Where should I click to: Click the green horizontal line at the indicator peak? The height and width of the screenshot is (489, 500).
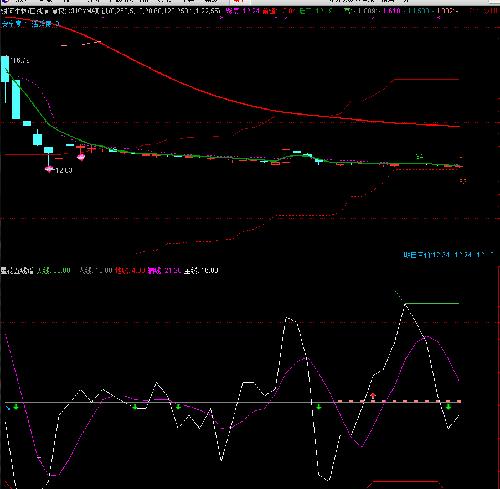pyautogui.click(x=432, y=304)
